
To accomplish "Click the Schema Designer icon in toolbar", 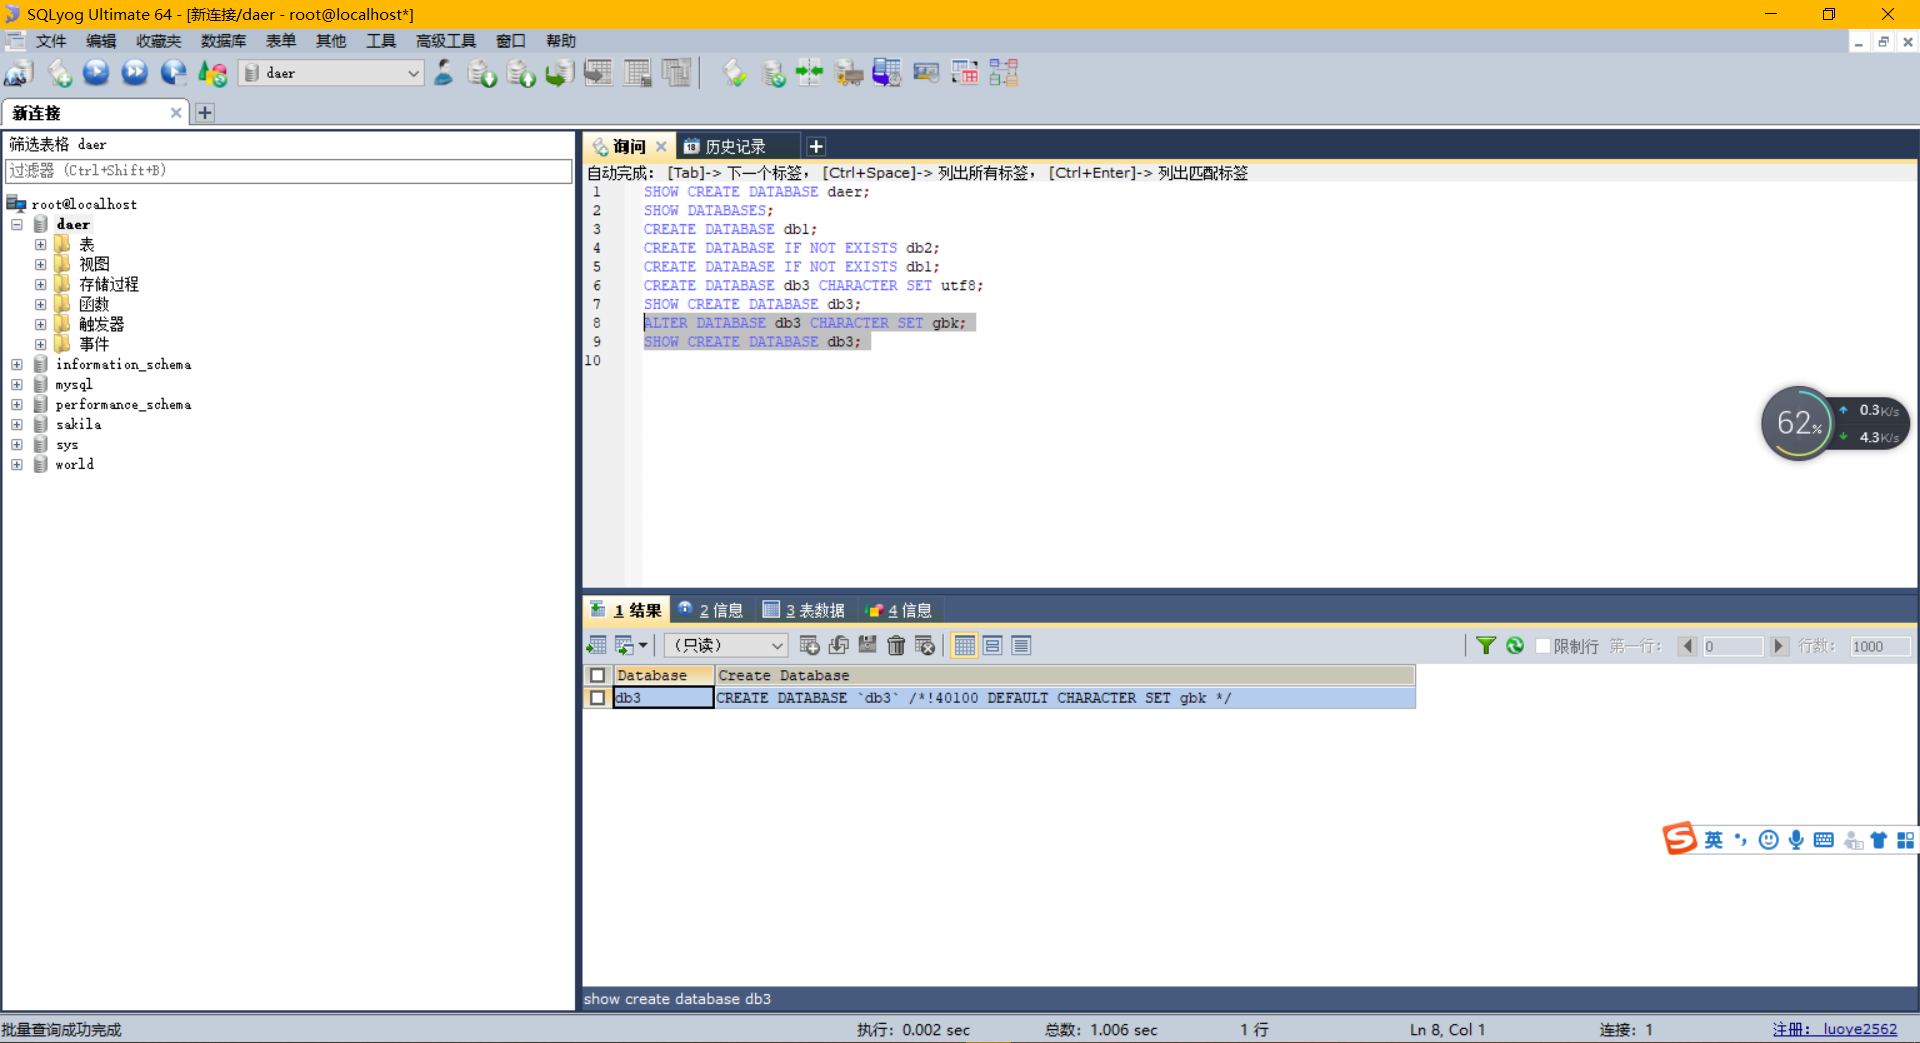I will coord(1004,73).
